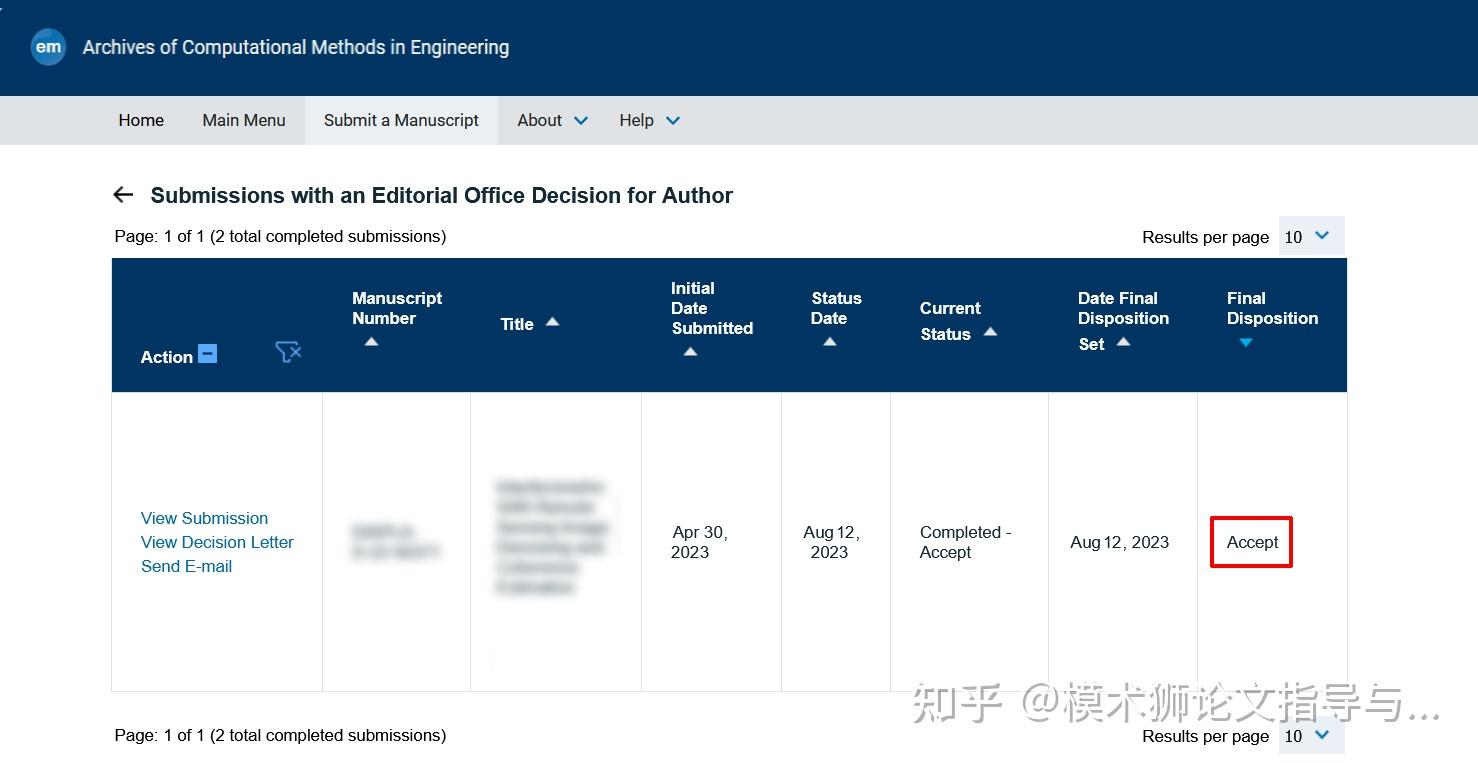Sort by Manuscript Number using its arrow
This screenshot has width=1478, height=763.
click(x=371, y=342)
